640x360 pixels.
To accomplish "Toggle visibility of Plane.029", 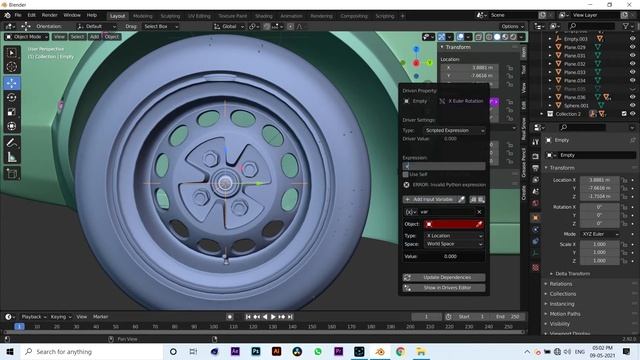I will click(x=632, y=47).
